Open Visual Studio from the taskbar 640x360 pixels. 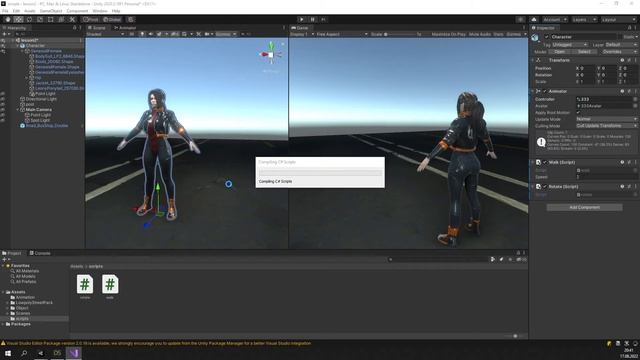(73, 353)
